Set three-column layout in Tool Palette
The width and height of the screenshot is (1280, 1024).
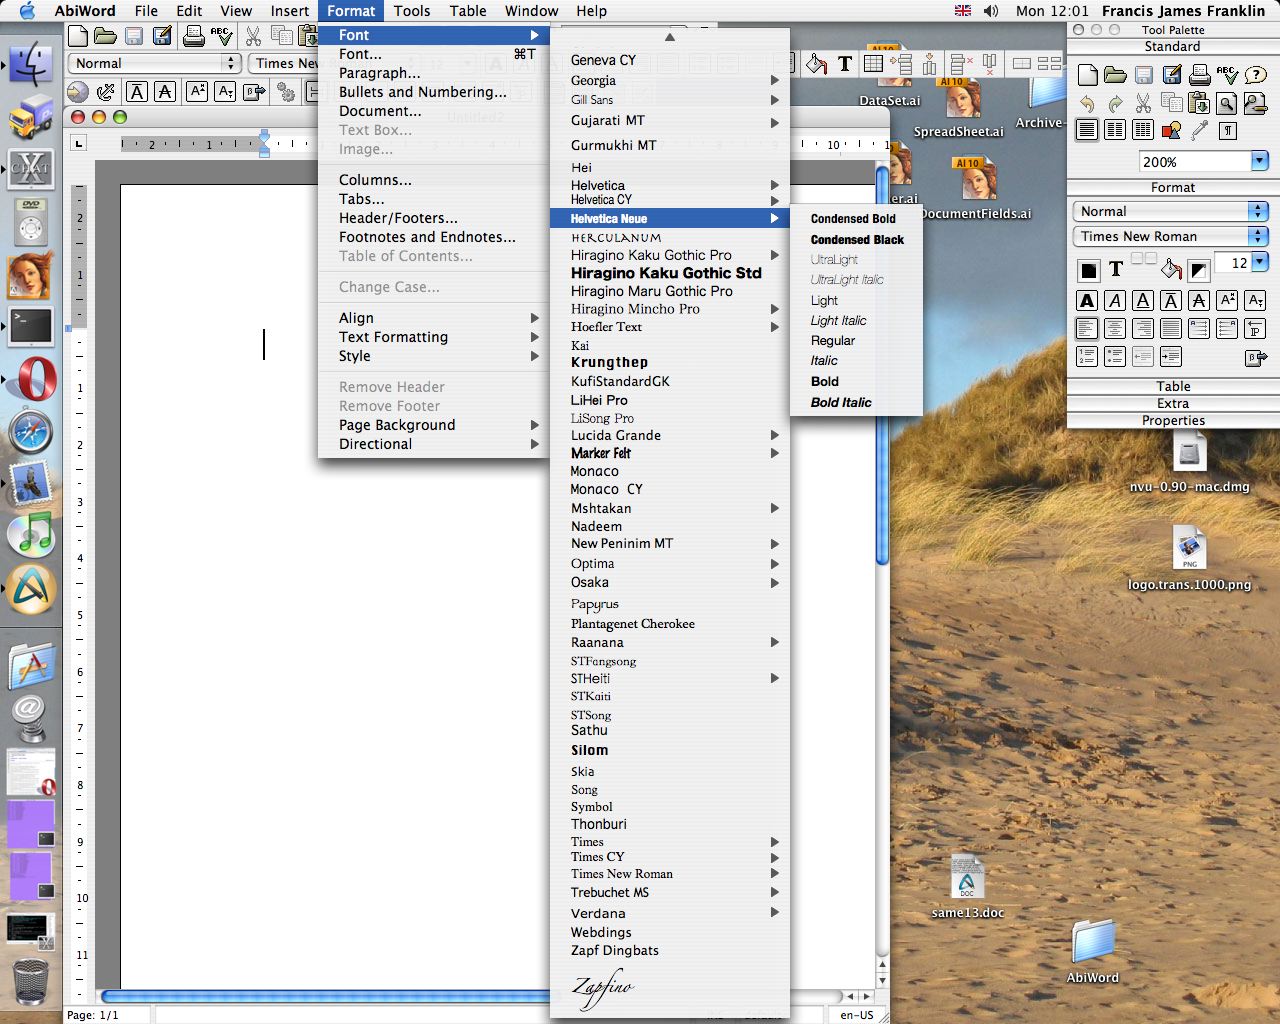click(1143, 129)
